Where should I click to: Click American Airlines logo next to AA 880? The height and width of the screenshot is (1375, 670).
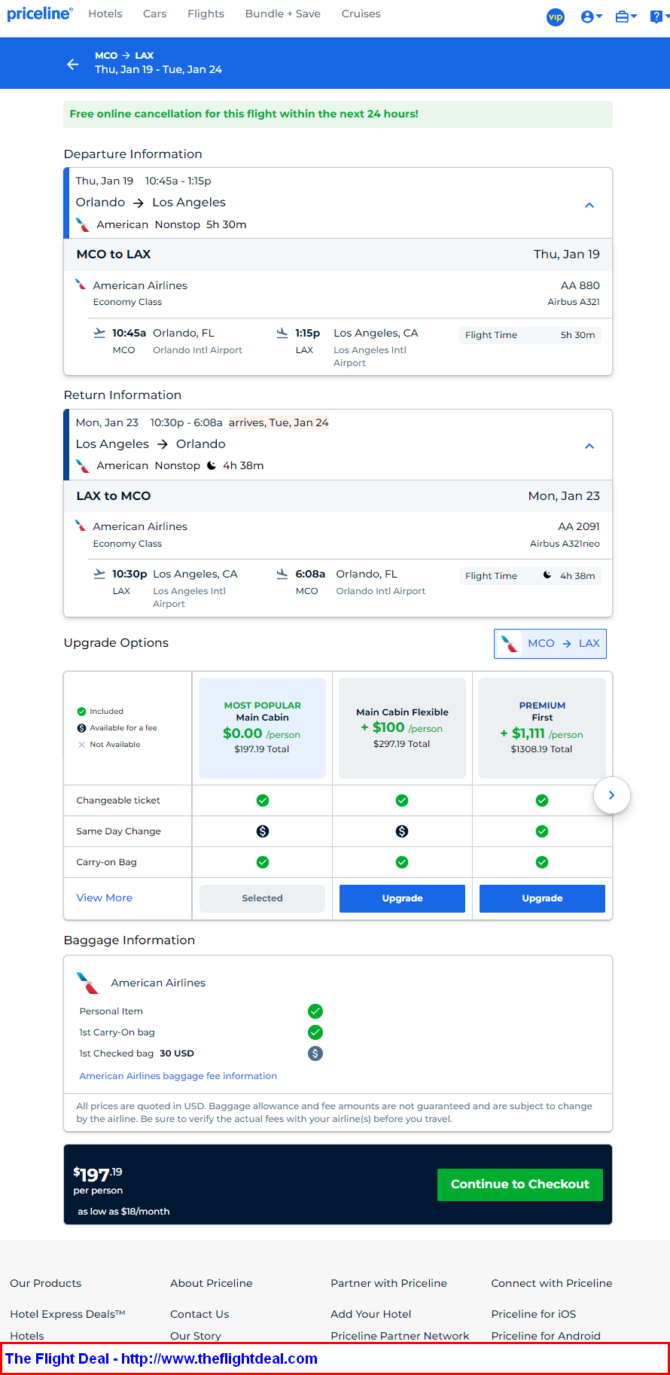[x=81, y=285]
